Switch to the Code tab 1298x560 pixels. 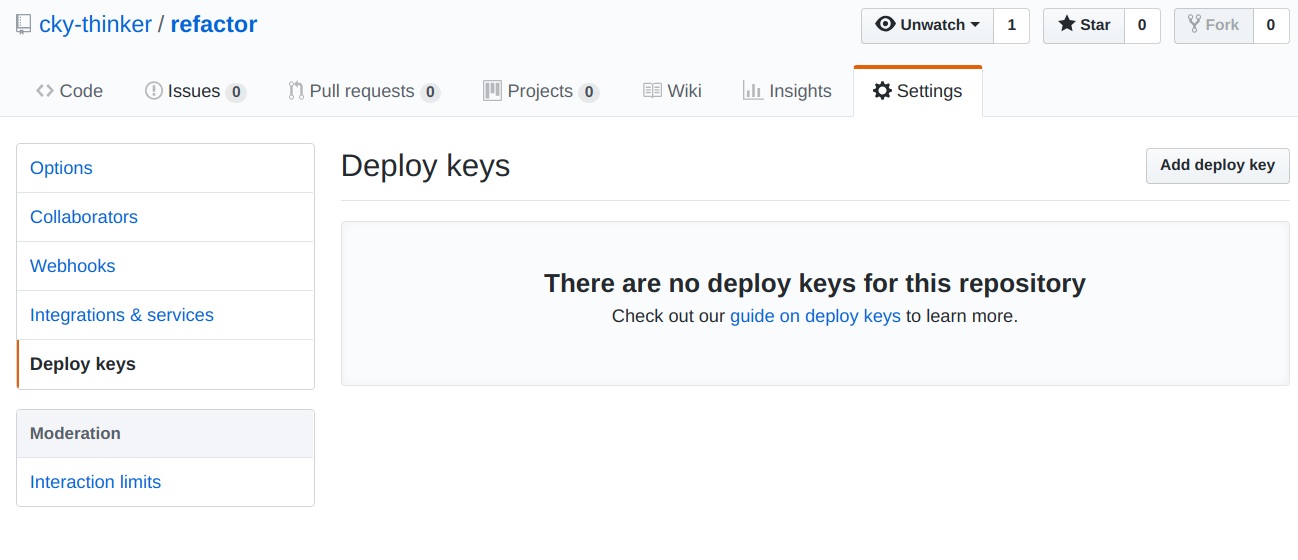point(69,91)
